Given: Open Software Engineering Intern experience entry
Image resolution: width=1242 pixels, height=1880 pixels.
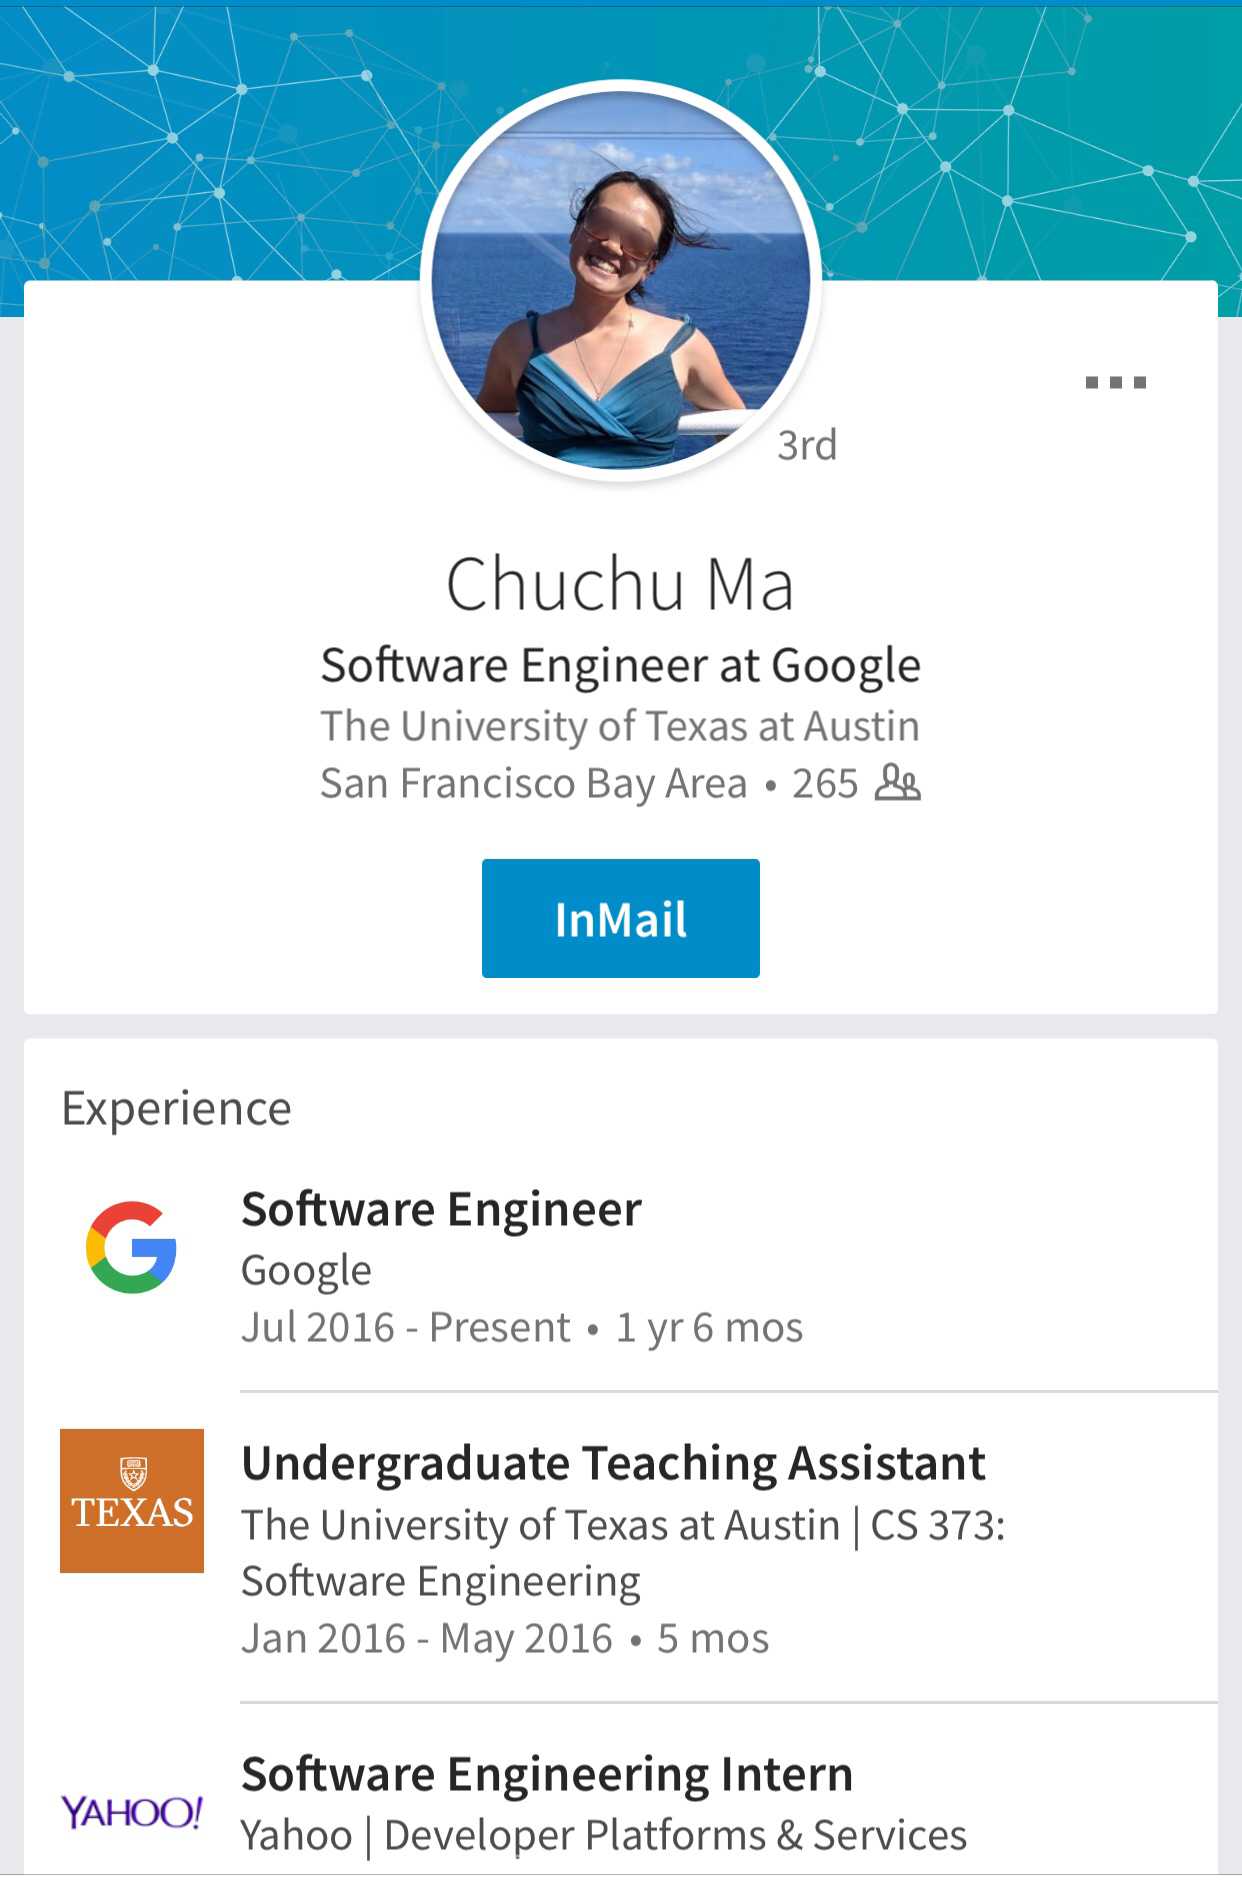Looking at the screenshot, I should tap(547, 1774).
